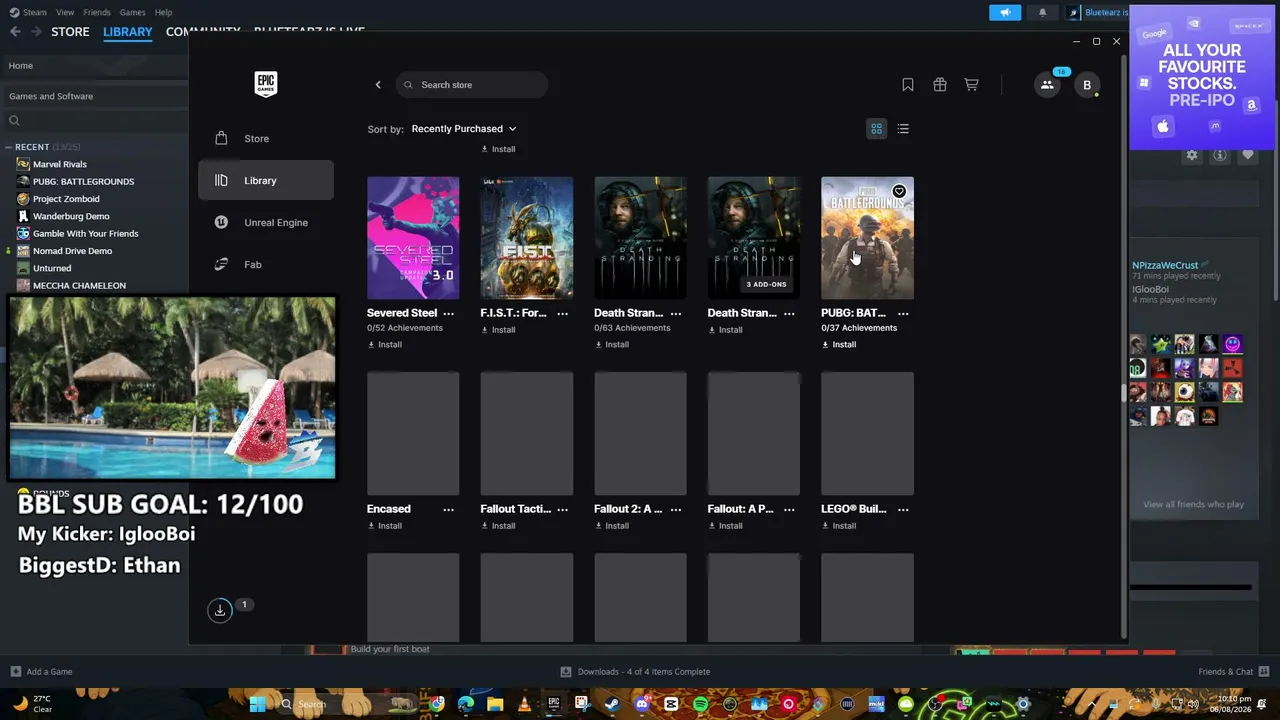Open Fab in Epic sidebar
The width and height of the screenshot is (1280, 720).
click(266, 265)
